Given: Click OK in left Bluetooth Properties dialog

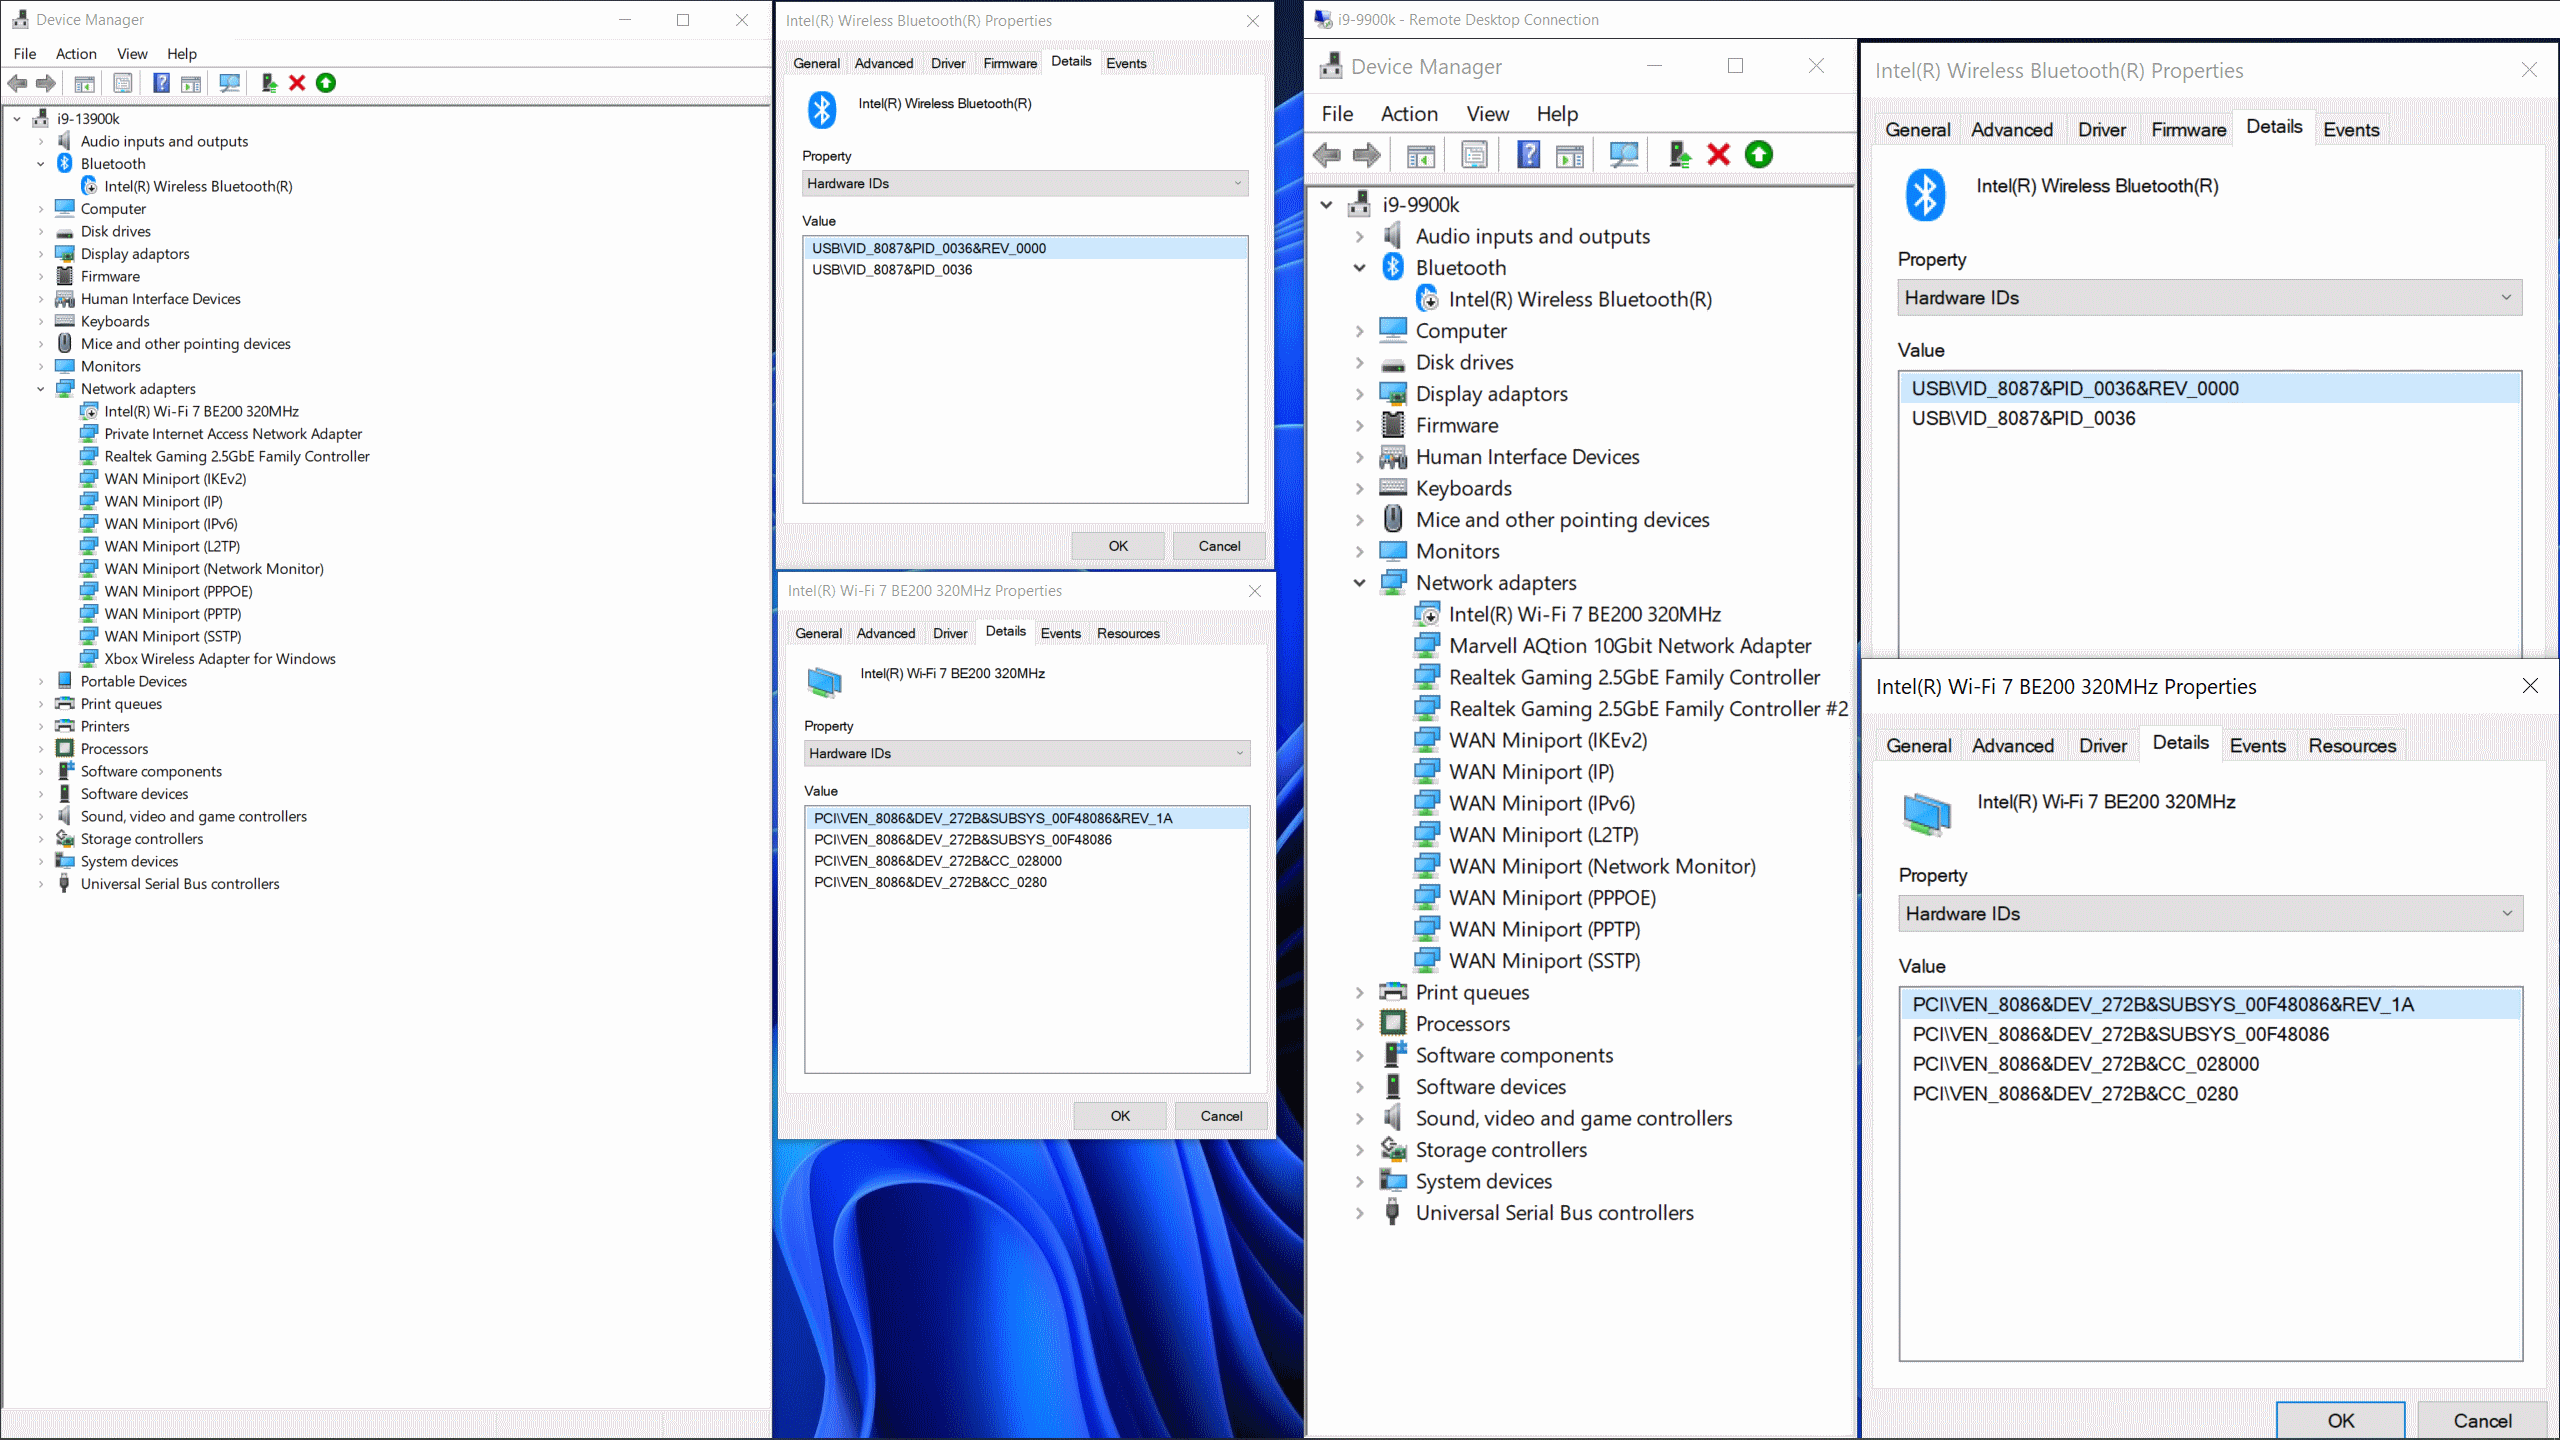Looking at the screenshot, I should (1118, 546).
